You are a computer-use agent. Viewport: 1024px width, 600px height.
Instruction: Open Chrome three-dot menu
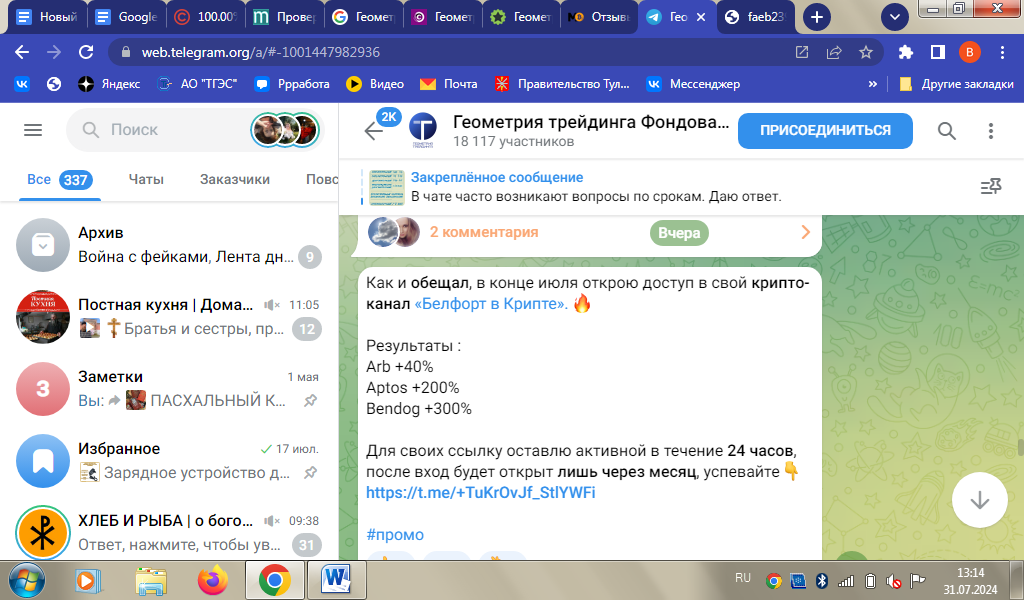pos(1002,52)
